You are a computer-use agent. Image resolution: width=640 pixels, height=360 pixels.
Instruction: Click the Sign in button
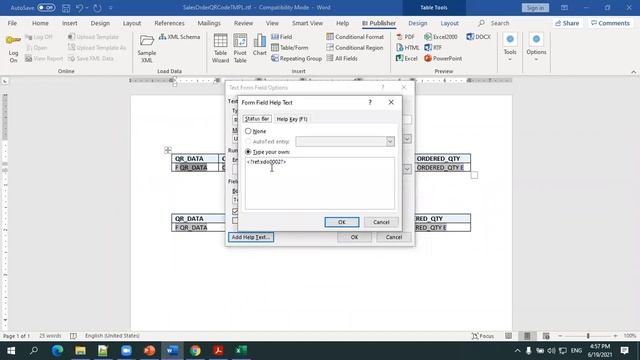(535, 8)
